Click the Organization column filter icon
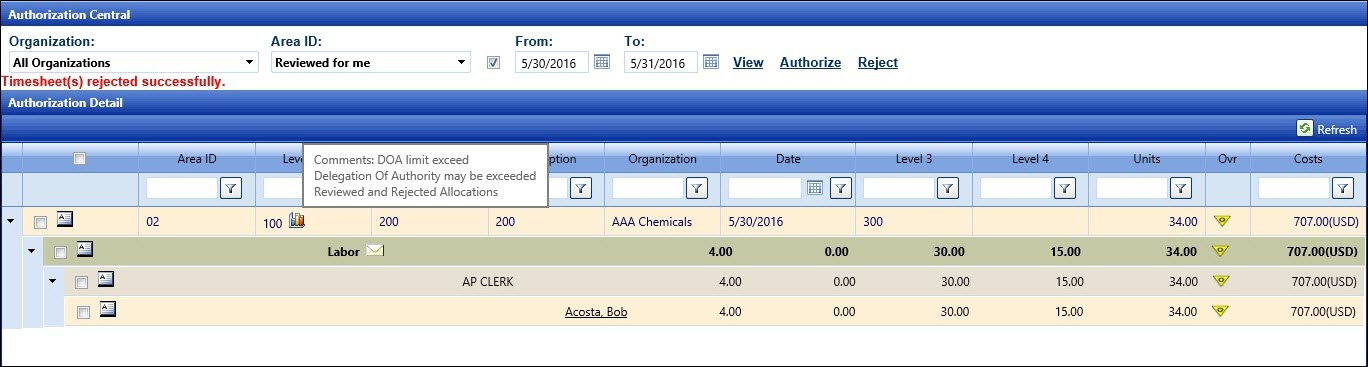The width and height of the screenshot is (1368, 367). tap(697, 187)
